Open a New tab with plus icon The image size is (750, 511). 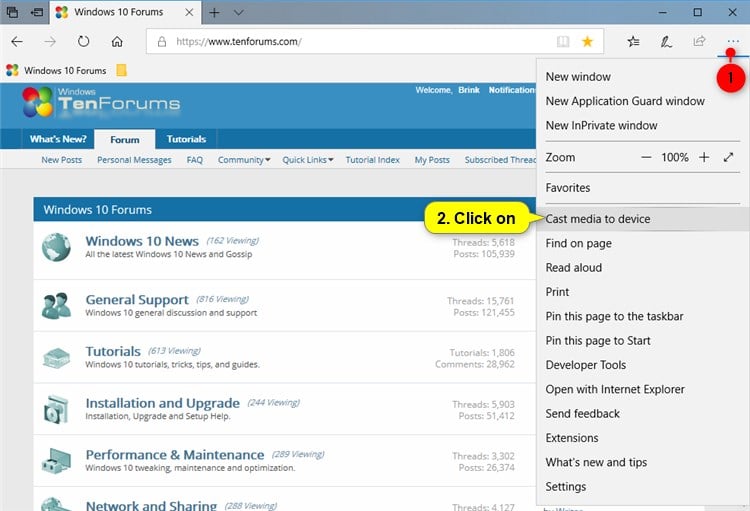point(214,12)
